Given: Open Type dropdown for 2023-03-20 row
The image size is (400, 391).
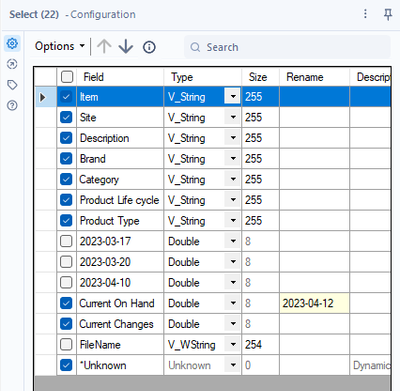Looking at the screenshot, I should click(233, 262).
